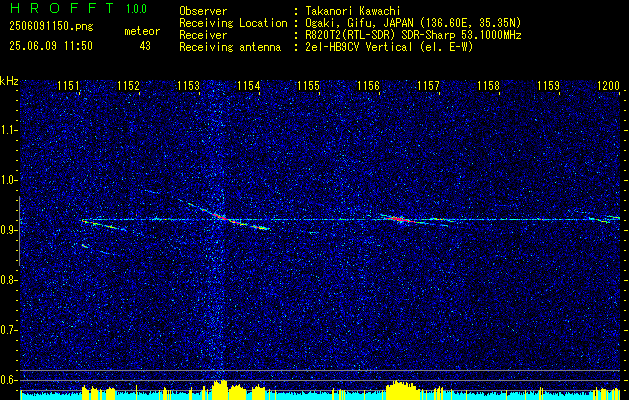Image resolution: width=629 pixels, height=400 pixels.
Task: Click the 0.9 kHz frequency label
Action: [x=9, y=230]
